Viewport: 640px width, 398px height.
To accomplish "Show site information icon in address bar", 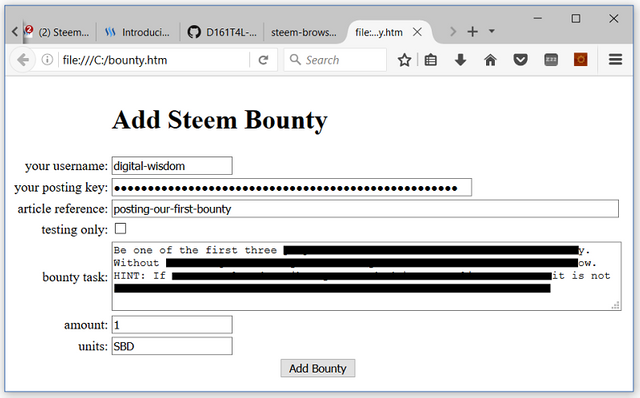I will 47,60.
